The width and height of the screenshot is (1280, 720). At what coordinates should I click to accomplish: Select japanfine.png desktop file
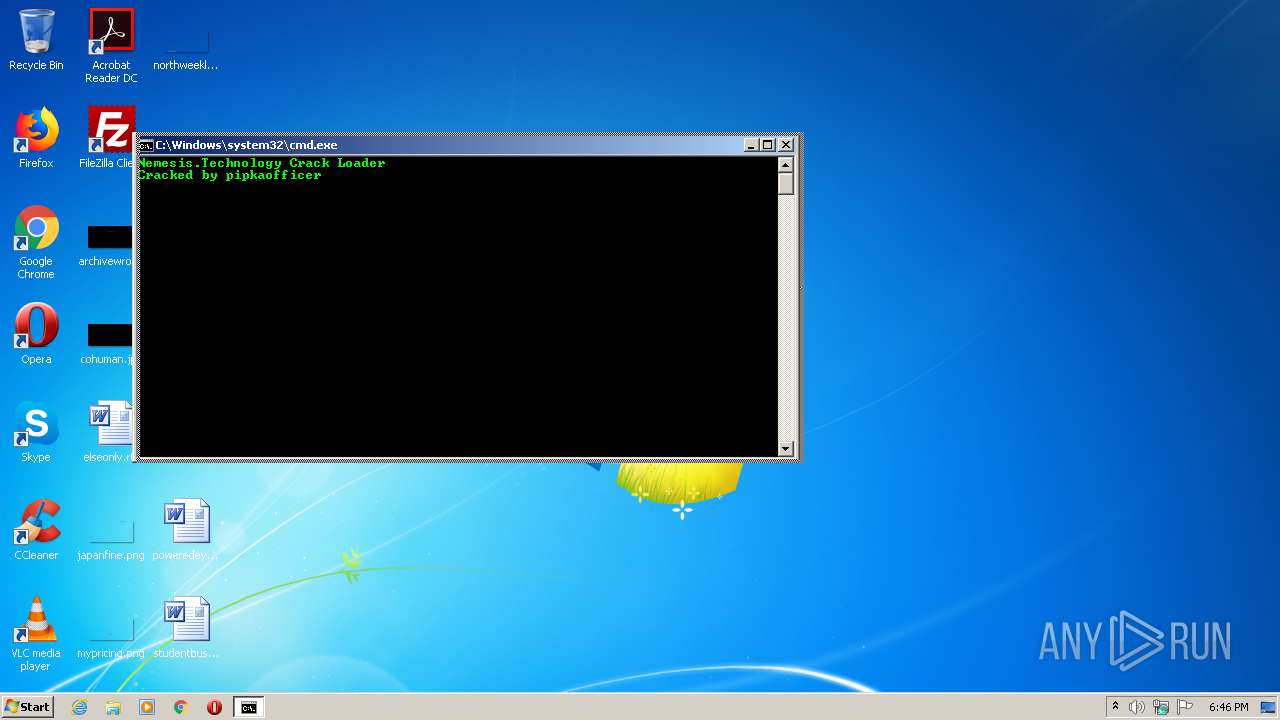point(111,540)
